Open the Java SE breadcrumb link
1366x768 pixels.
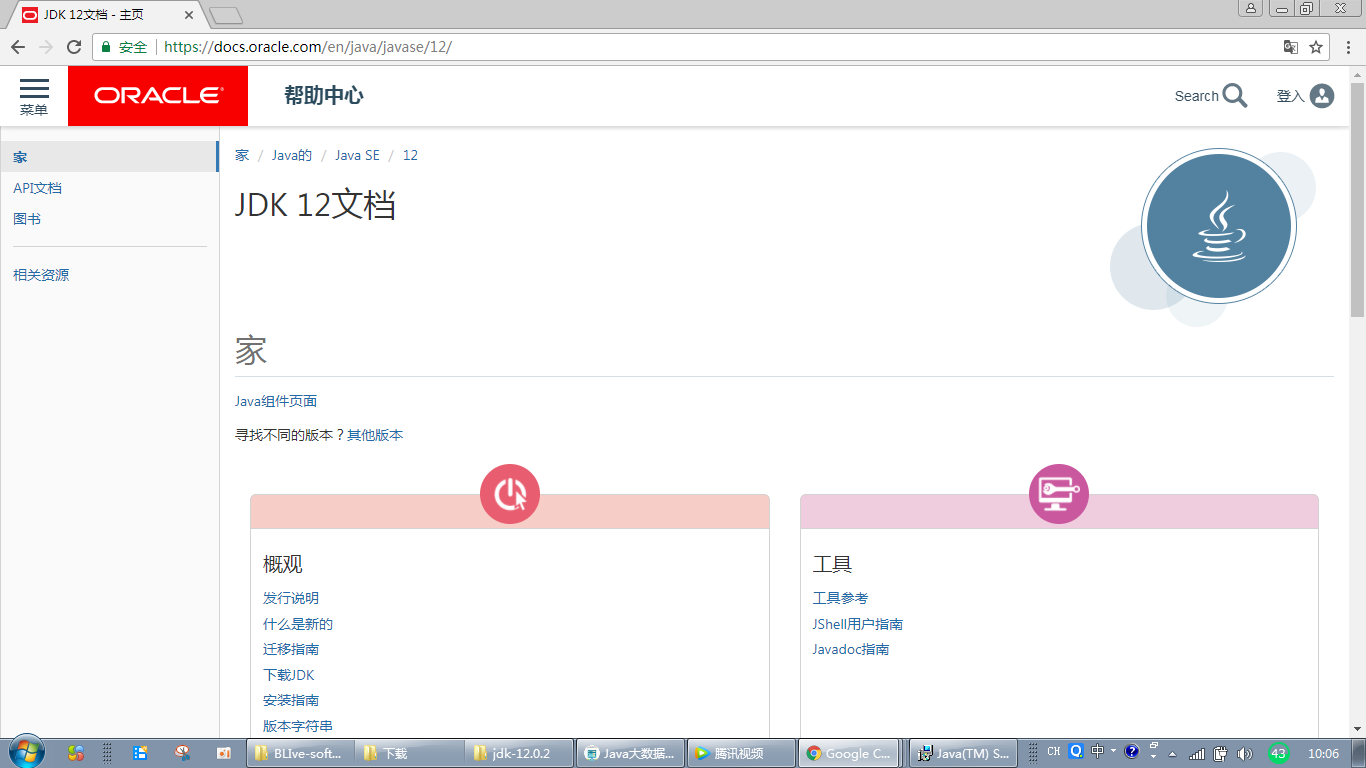click(x=357, y=155)
